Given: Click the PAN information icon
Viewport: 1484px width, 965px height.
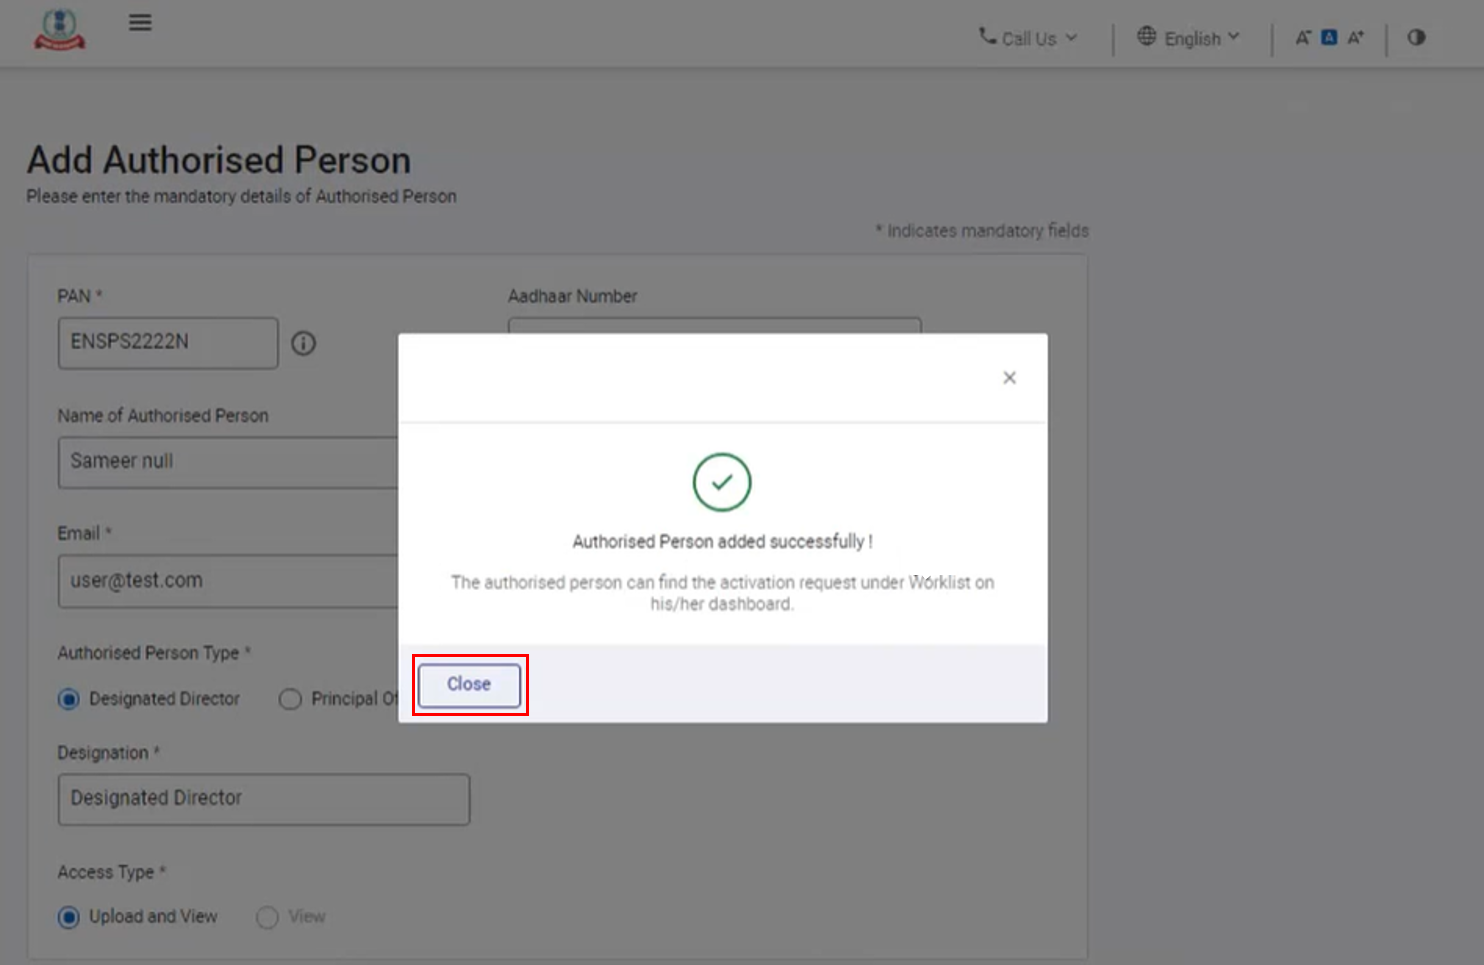Looking at the screenshot, I should [303, 343].
